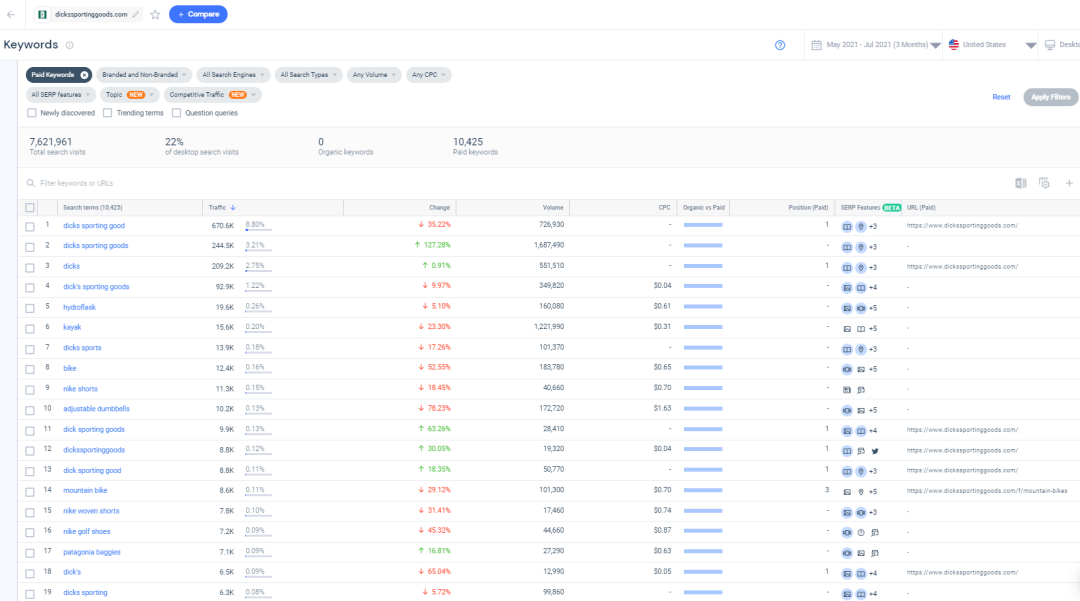Click the edit pencil next to dickssportinggoods.com

point(136,15)
